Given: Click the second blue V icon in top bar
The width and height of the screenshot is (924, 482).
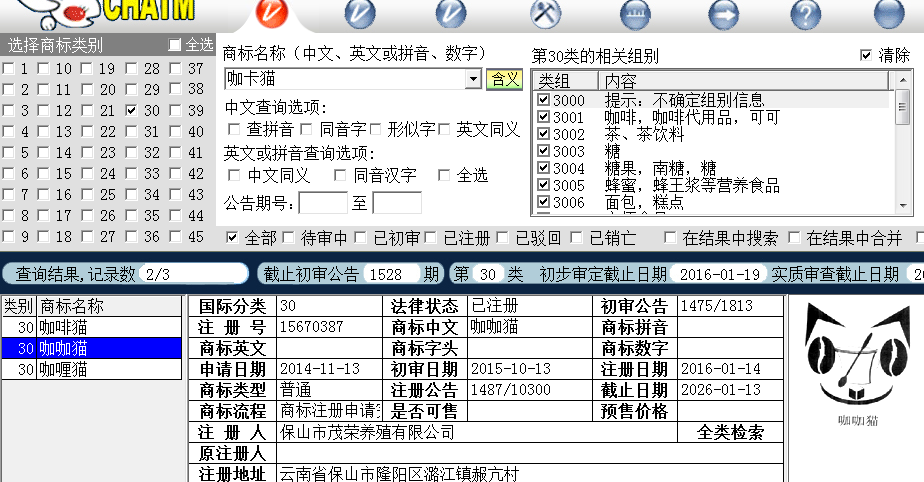Looking at the screenshot, I should [360, 13].
